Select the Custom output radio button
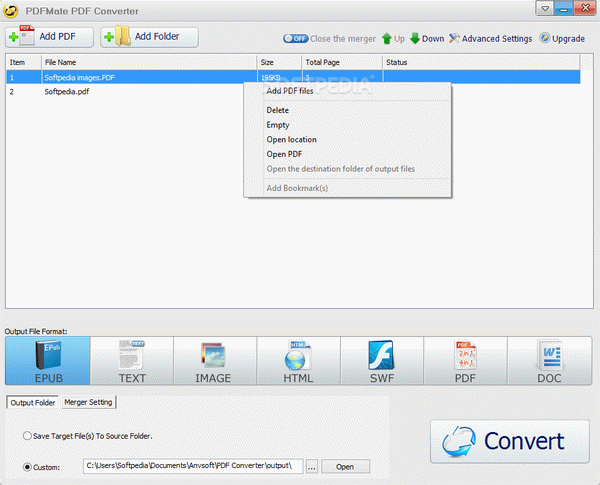Image resolution: width=600 pixels, height=485 pixels. coord(27,467)
